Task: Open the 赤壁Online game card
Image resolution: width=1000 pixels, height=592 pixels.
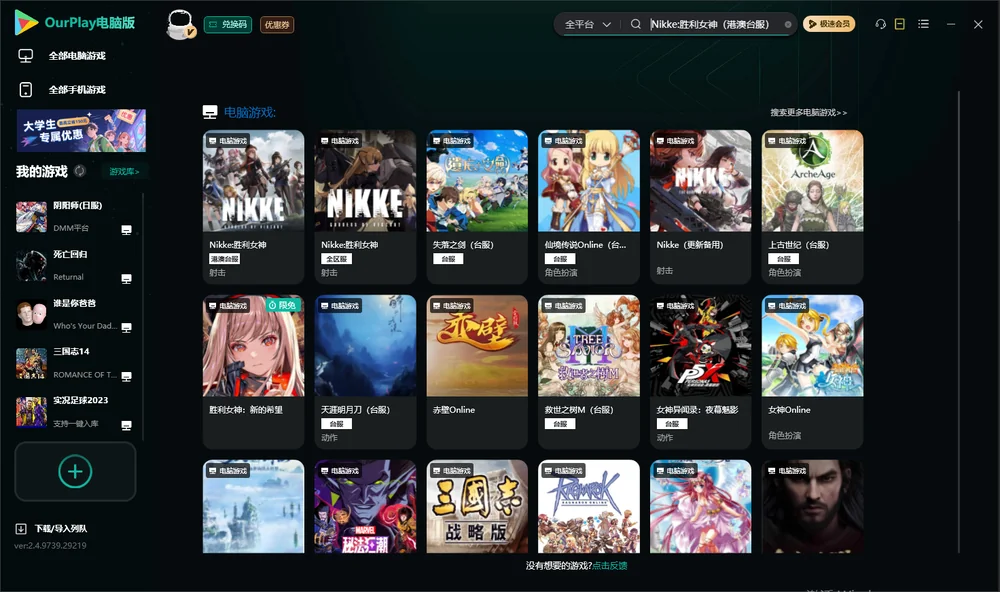Action: [x=477, y=372]
